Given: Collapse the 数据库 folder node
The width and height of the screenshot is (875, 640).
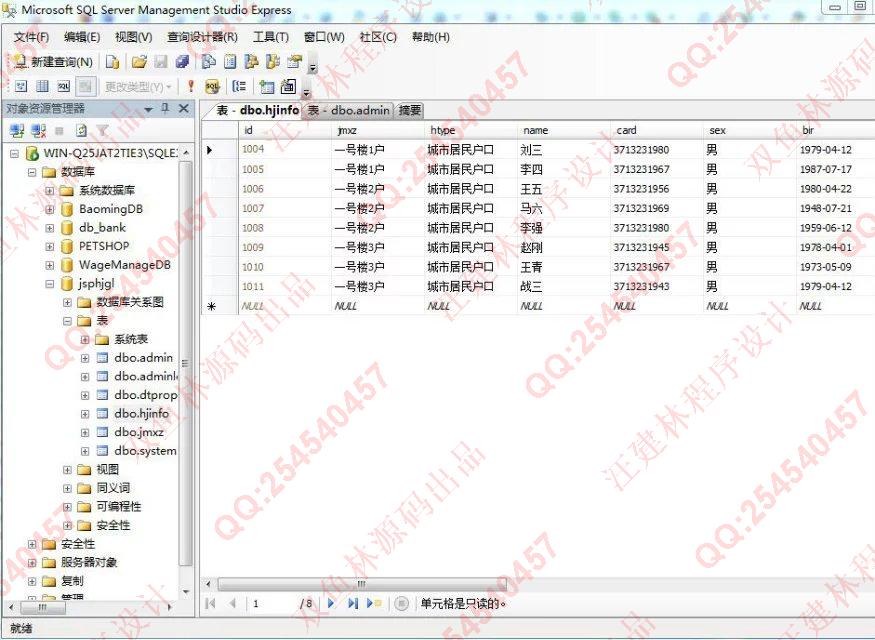Looking at the screenshot, I should pyautogui.click(x=32, y=172).
